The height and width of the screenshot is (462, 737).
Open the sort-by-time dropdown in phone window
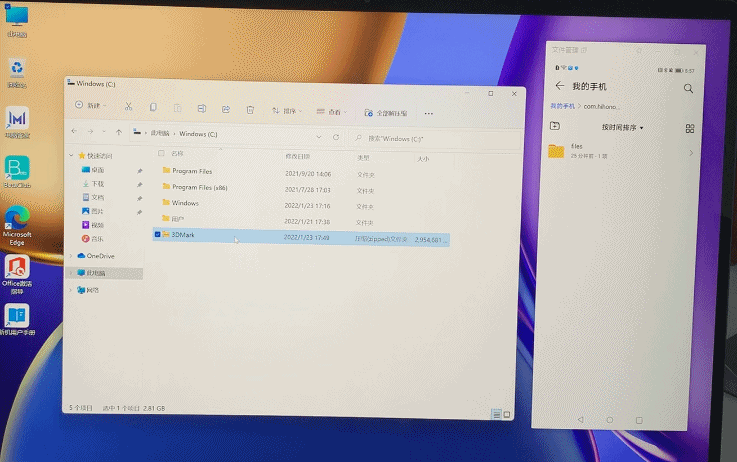coord(622,127)
